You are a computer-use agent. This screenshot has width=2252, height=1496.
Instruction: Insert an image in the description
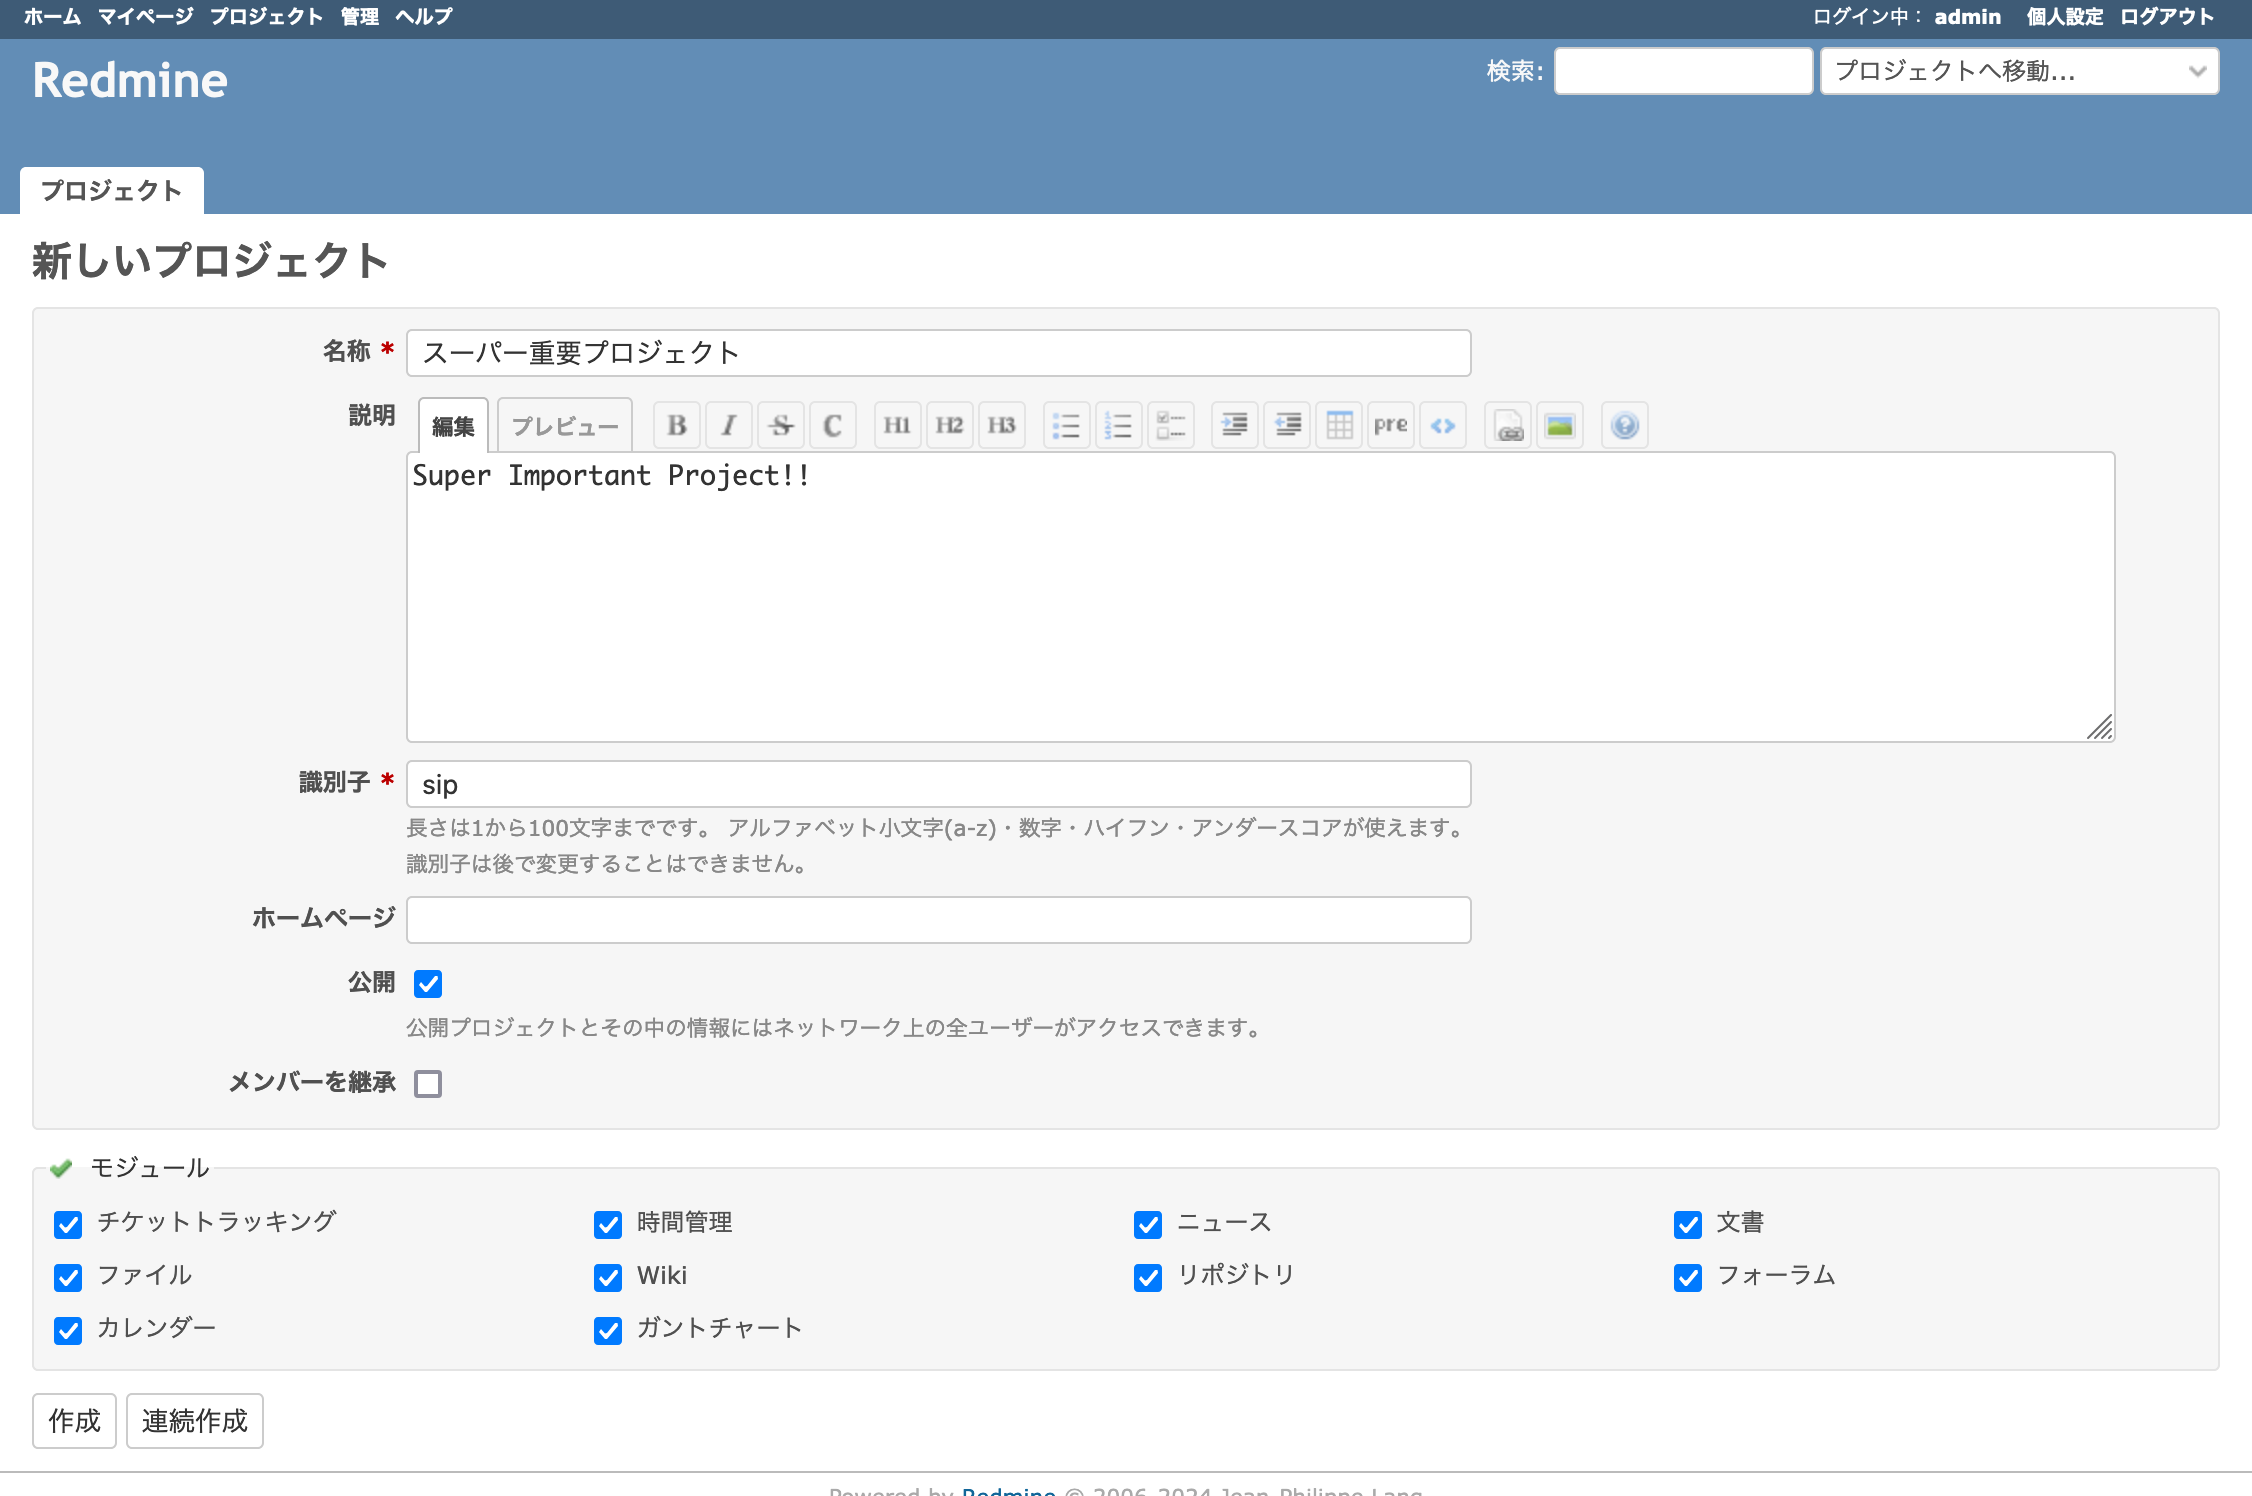(x=1560, y=424)
